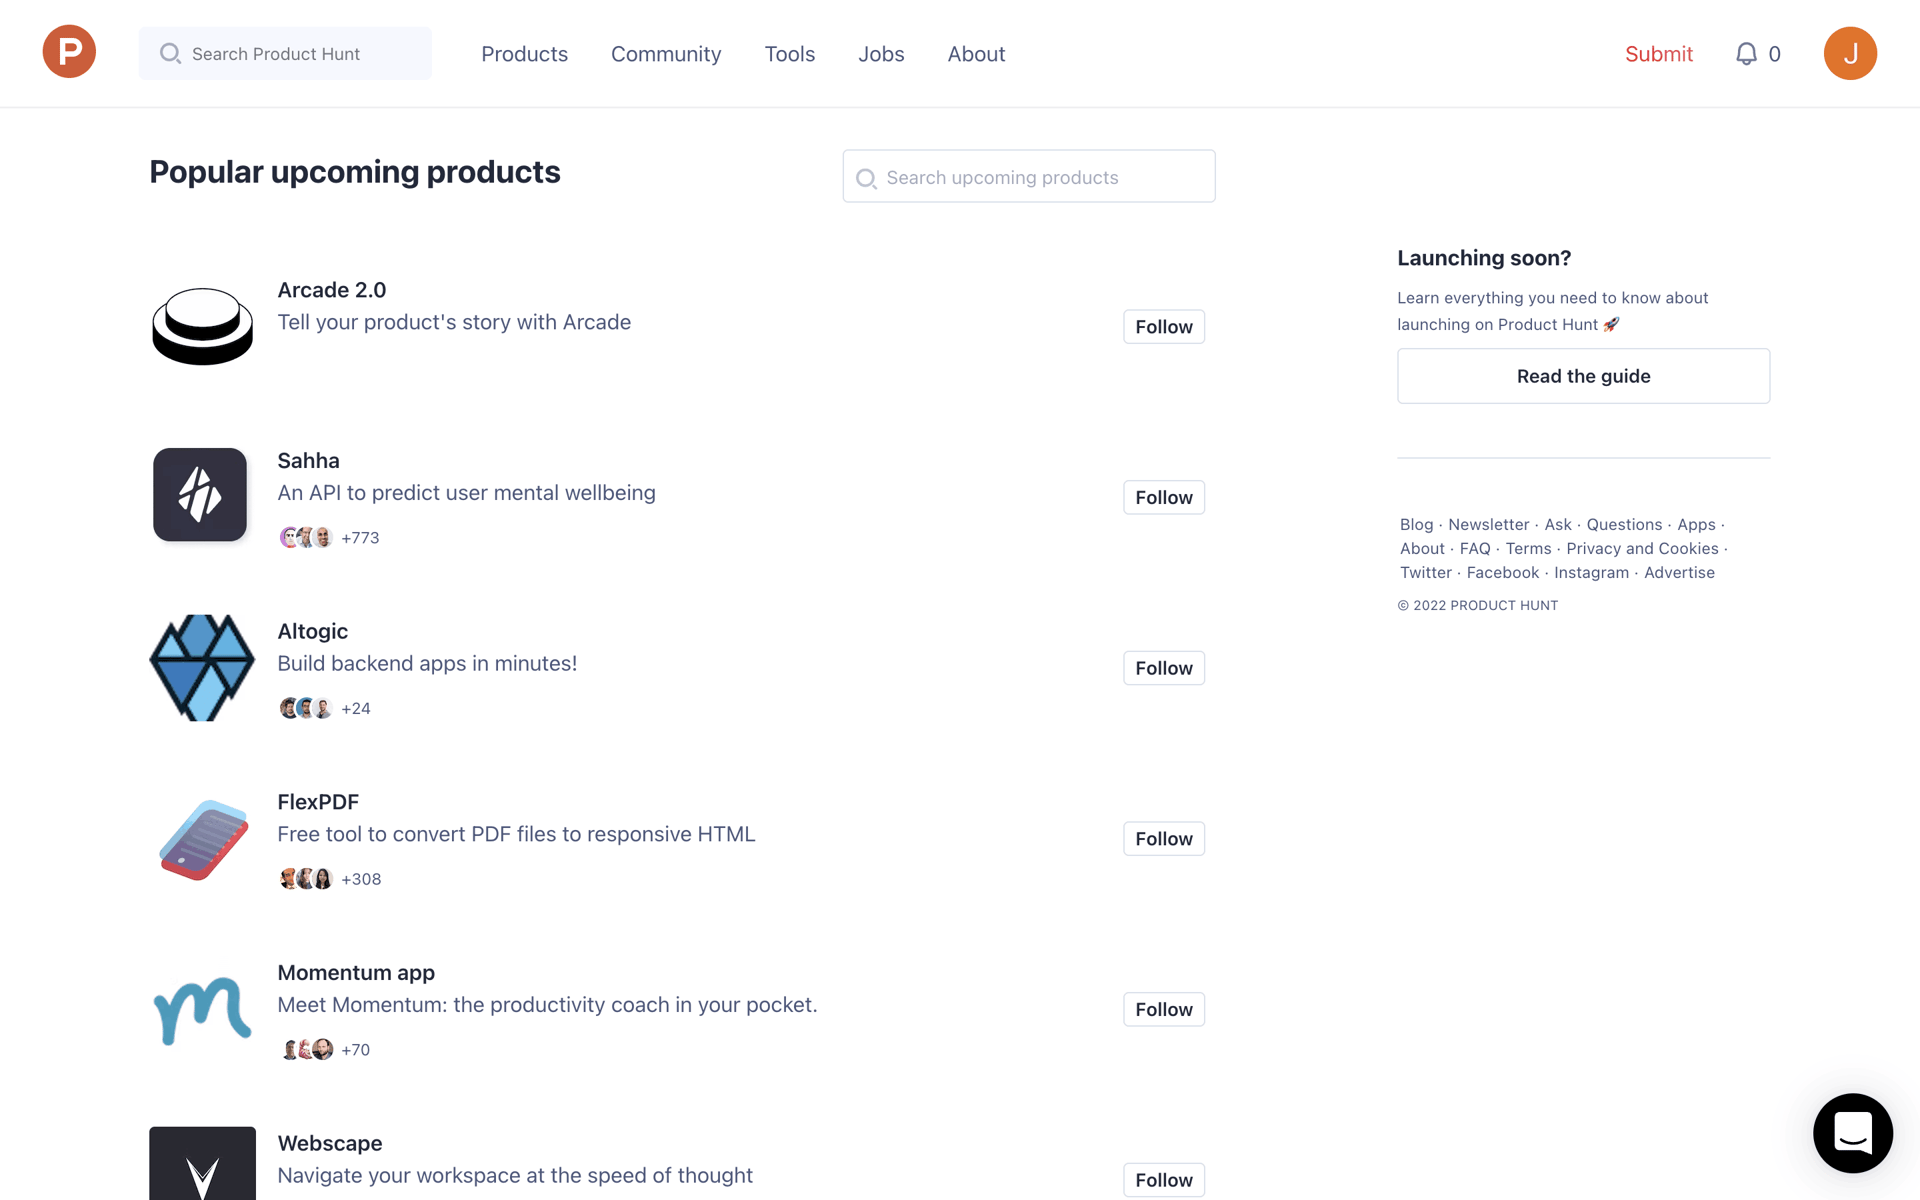Open the Webscape title link
The image size is (1920, 1200).
[330, 1143]
